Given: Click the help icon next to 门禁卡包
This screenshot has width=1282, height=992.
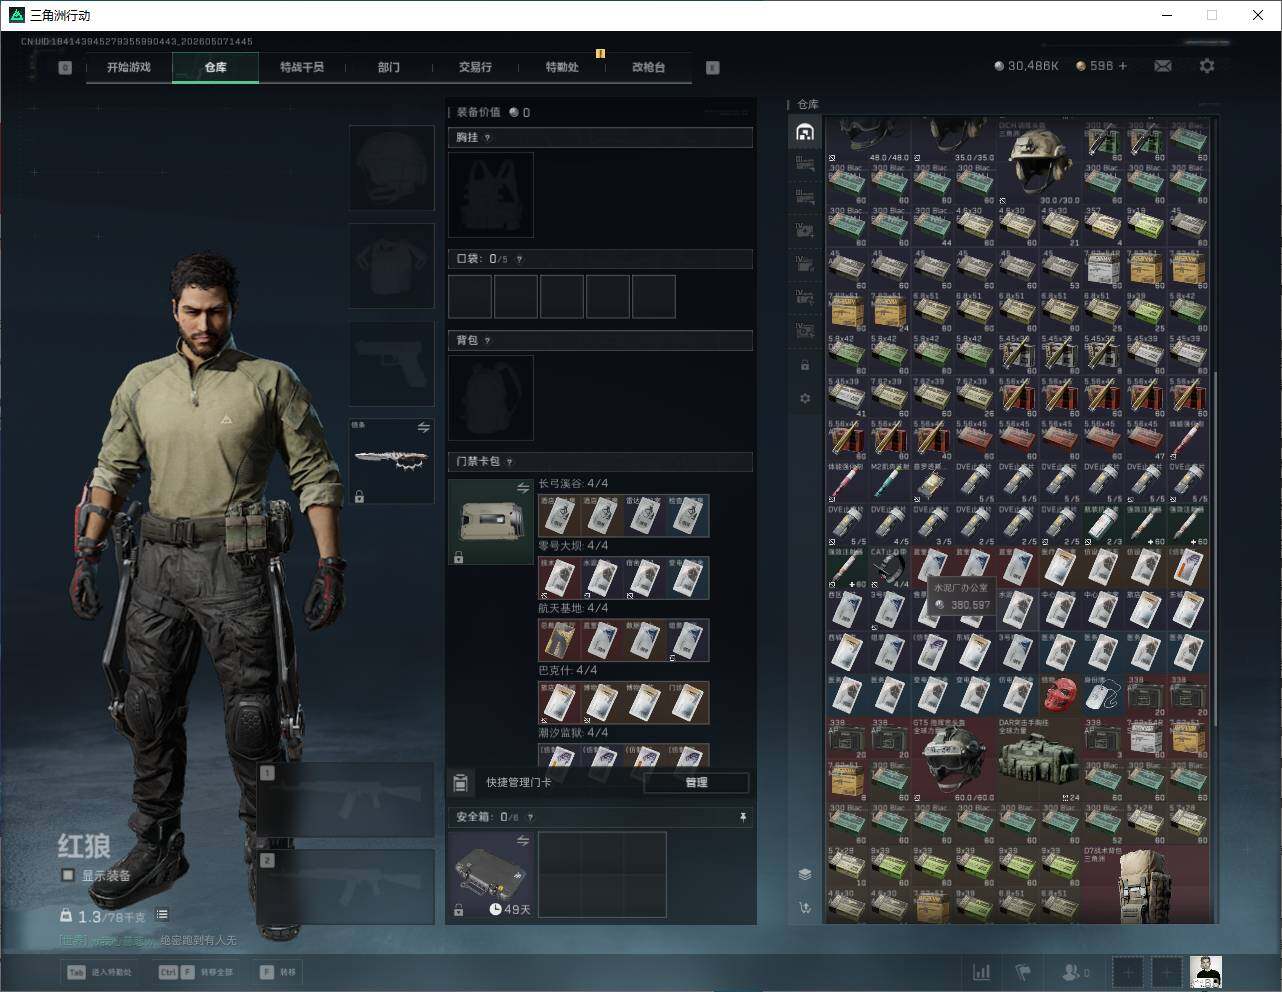Looking at the screenshot, I should (510, 462).
